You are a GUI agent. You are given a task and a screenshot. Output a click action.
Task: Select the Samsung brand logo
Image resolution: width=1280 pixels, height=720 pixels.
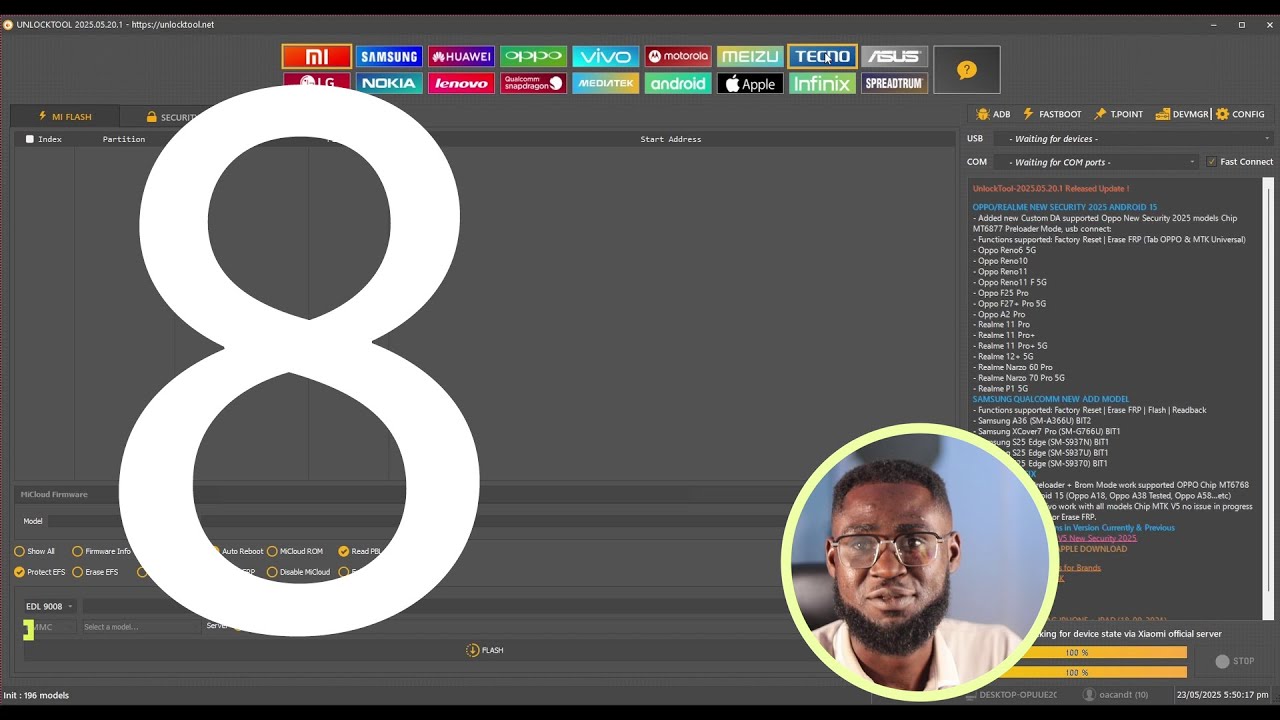[x=389, y=57]
